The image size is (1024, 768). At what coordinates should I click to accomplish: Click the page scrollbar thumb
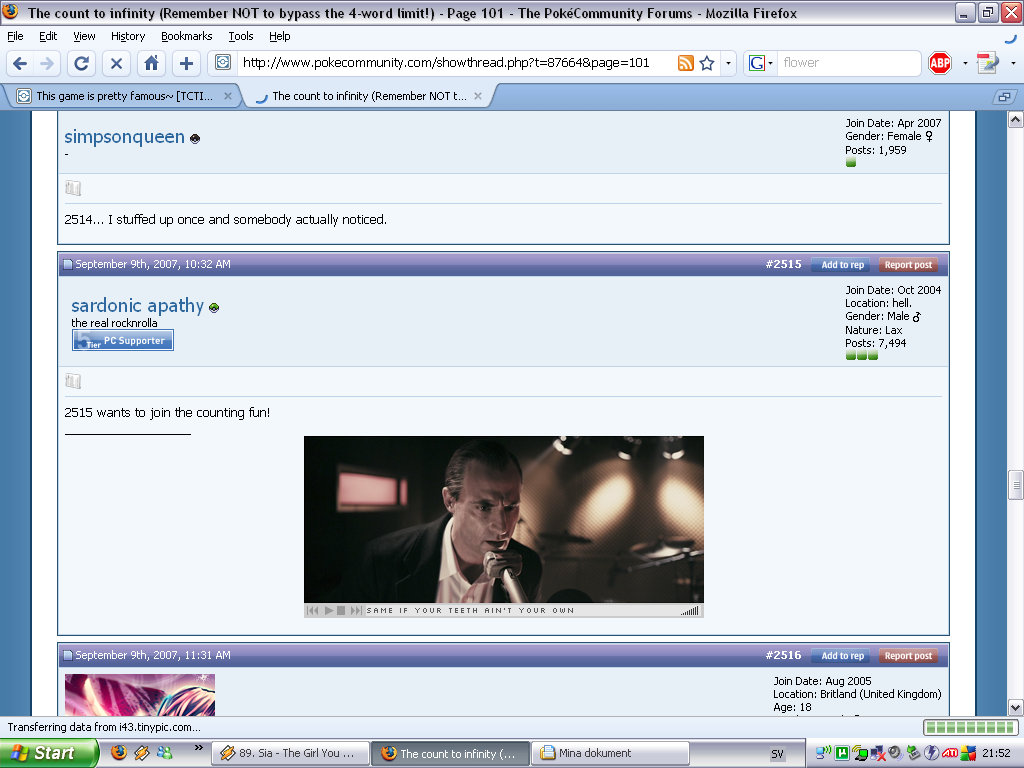click(x=1016, y=485)
